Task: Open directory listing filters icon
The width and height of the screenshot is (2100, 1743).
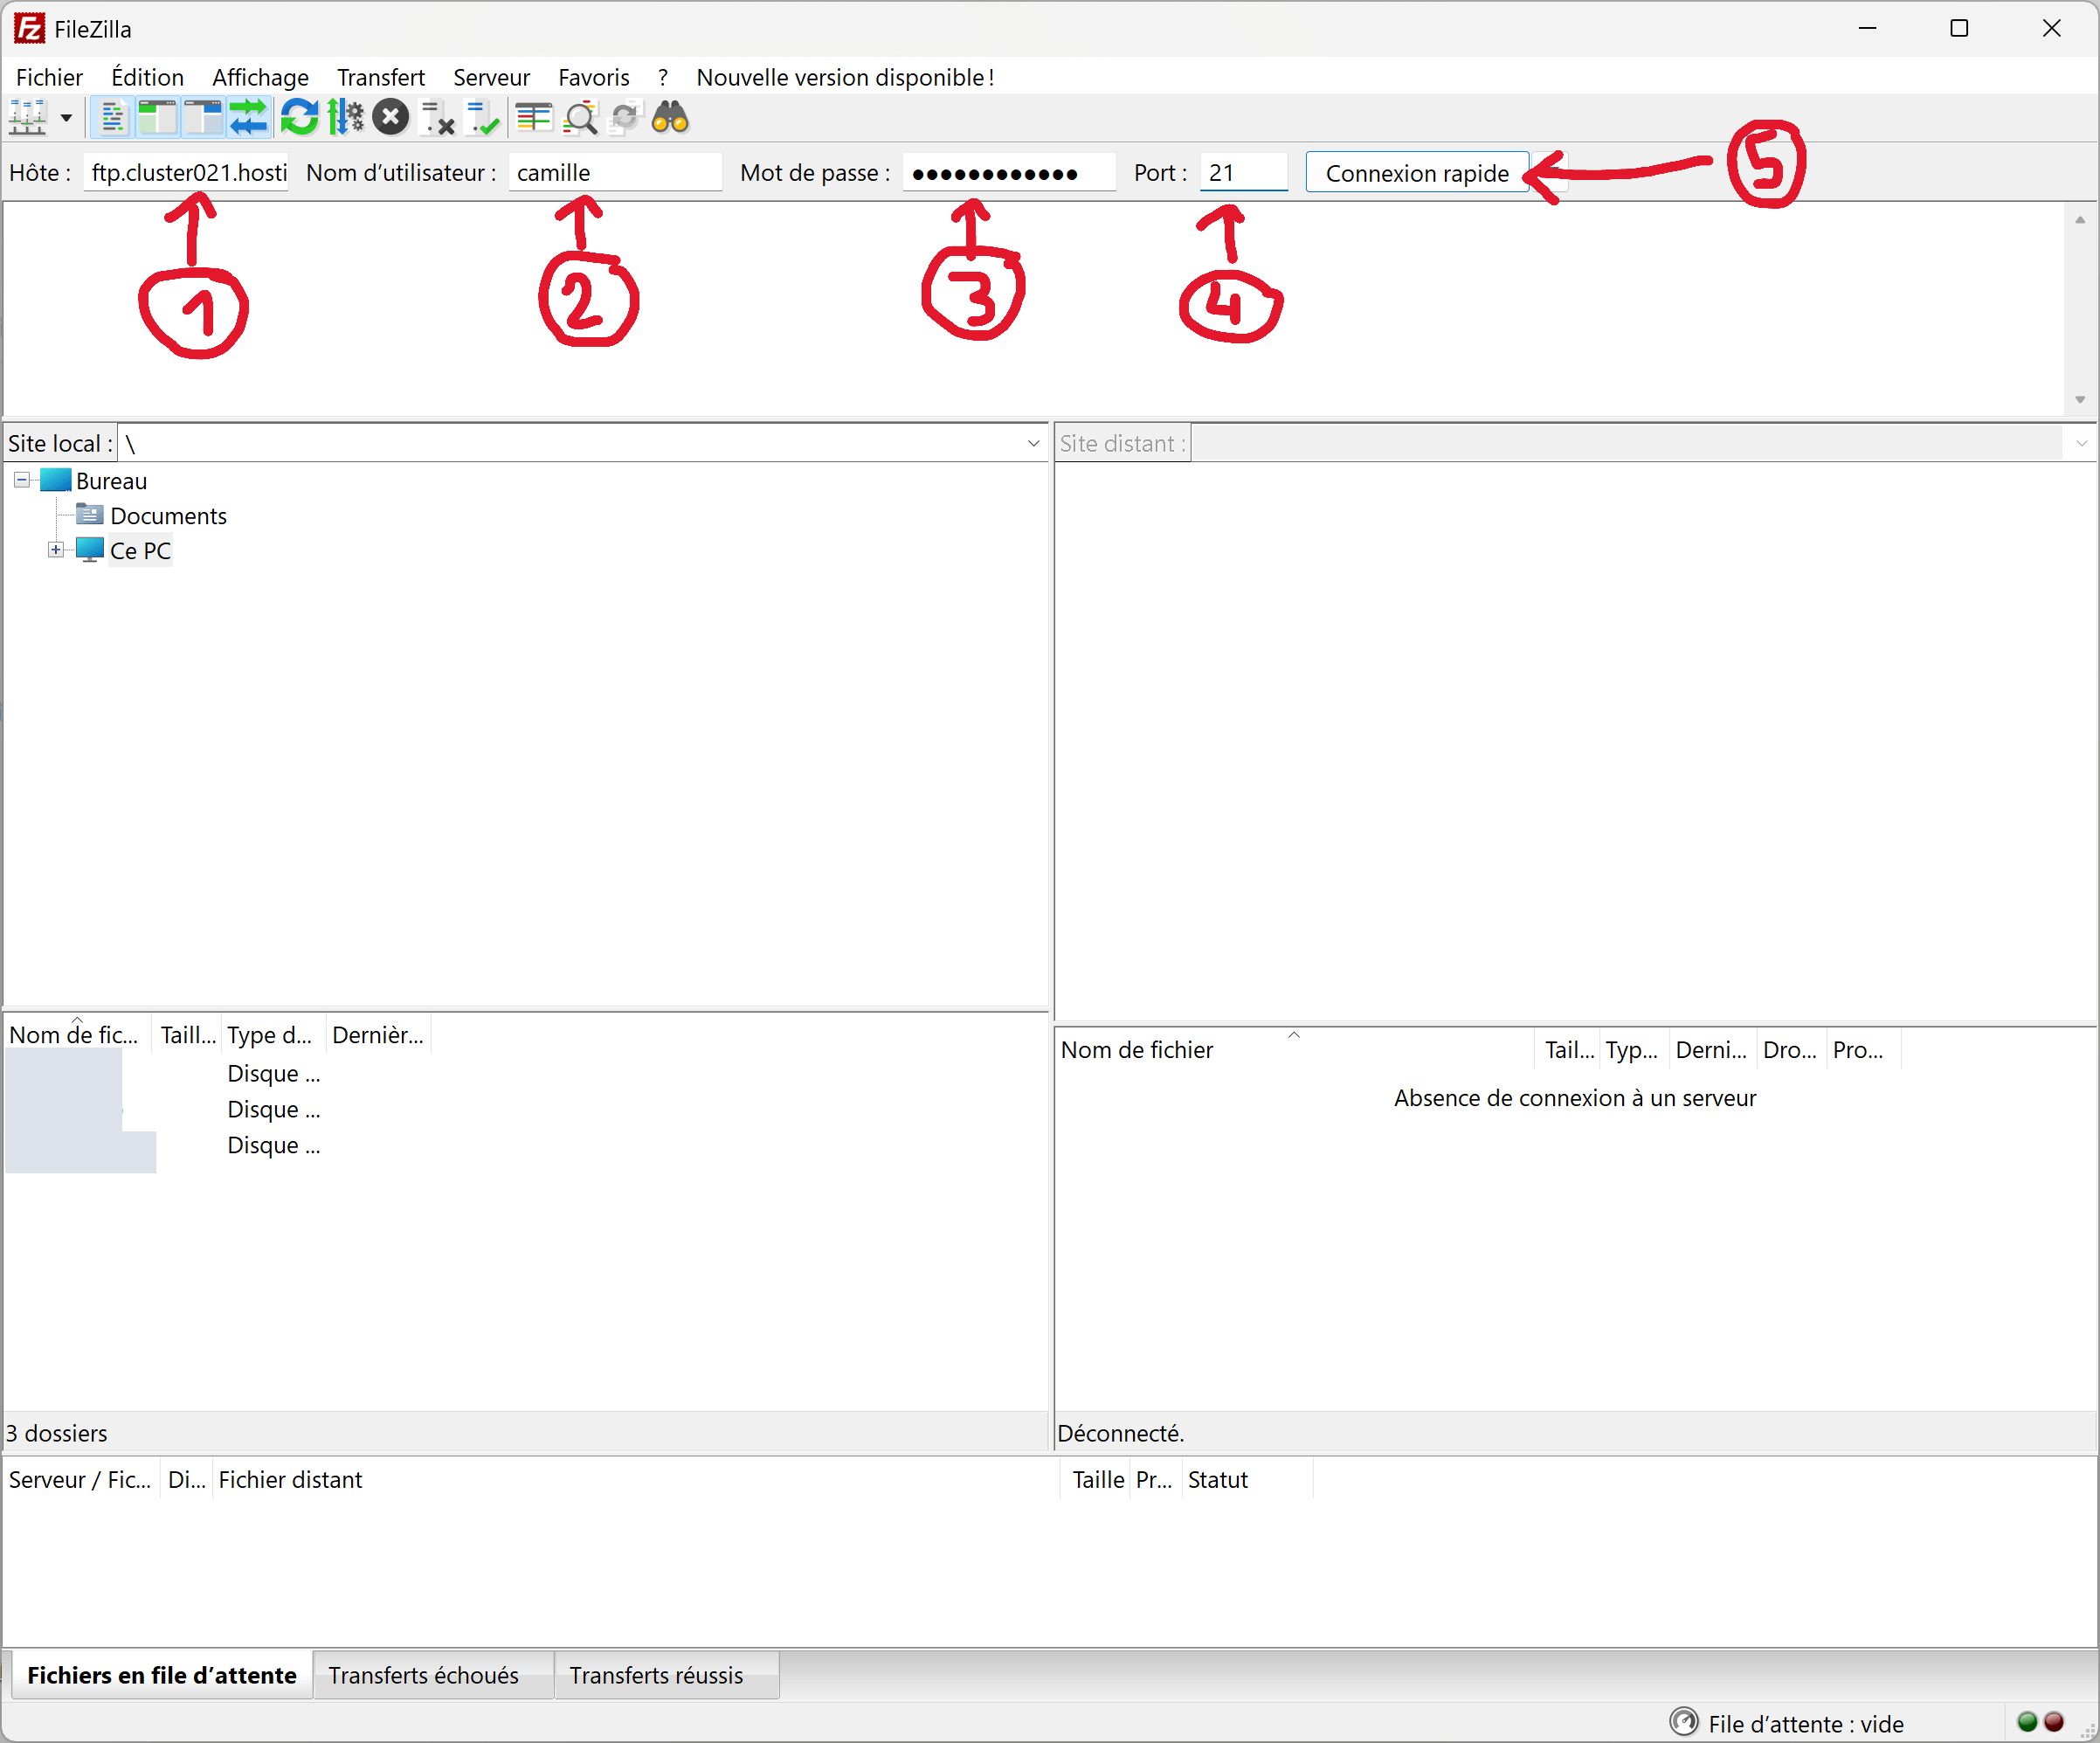Action: tap(533, 118)
